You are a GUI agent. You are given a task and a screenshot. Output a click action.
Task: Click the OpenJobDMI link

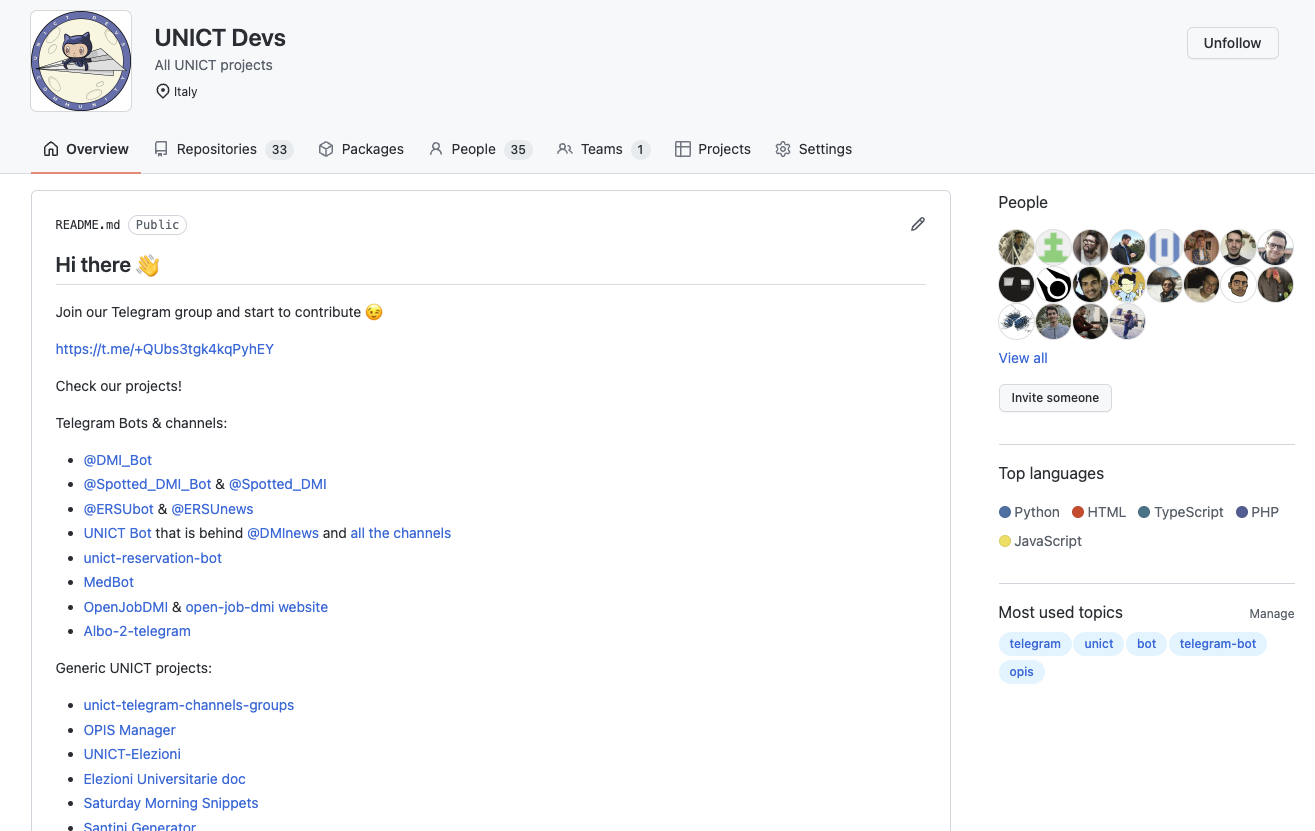point(126,607)
